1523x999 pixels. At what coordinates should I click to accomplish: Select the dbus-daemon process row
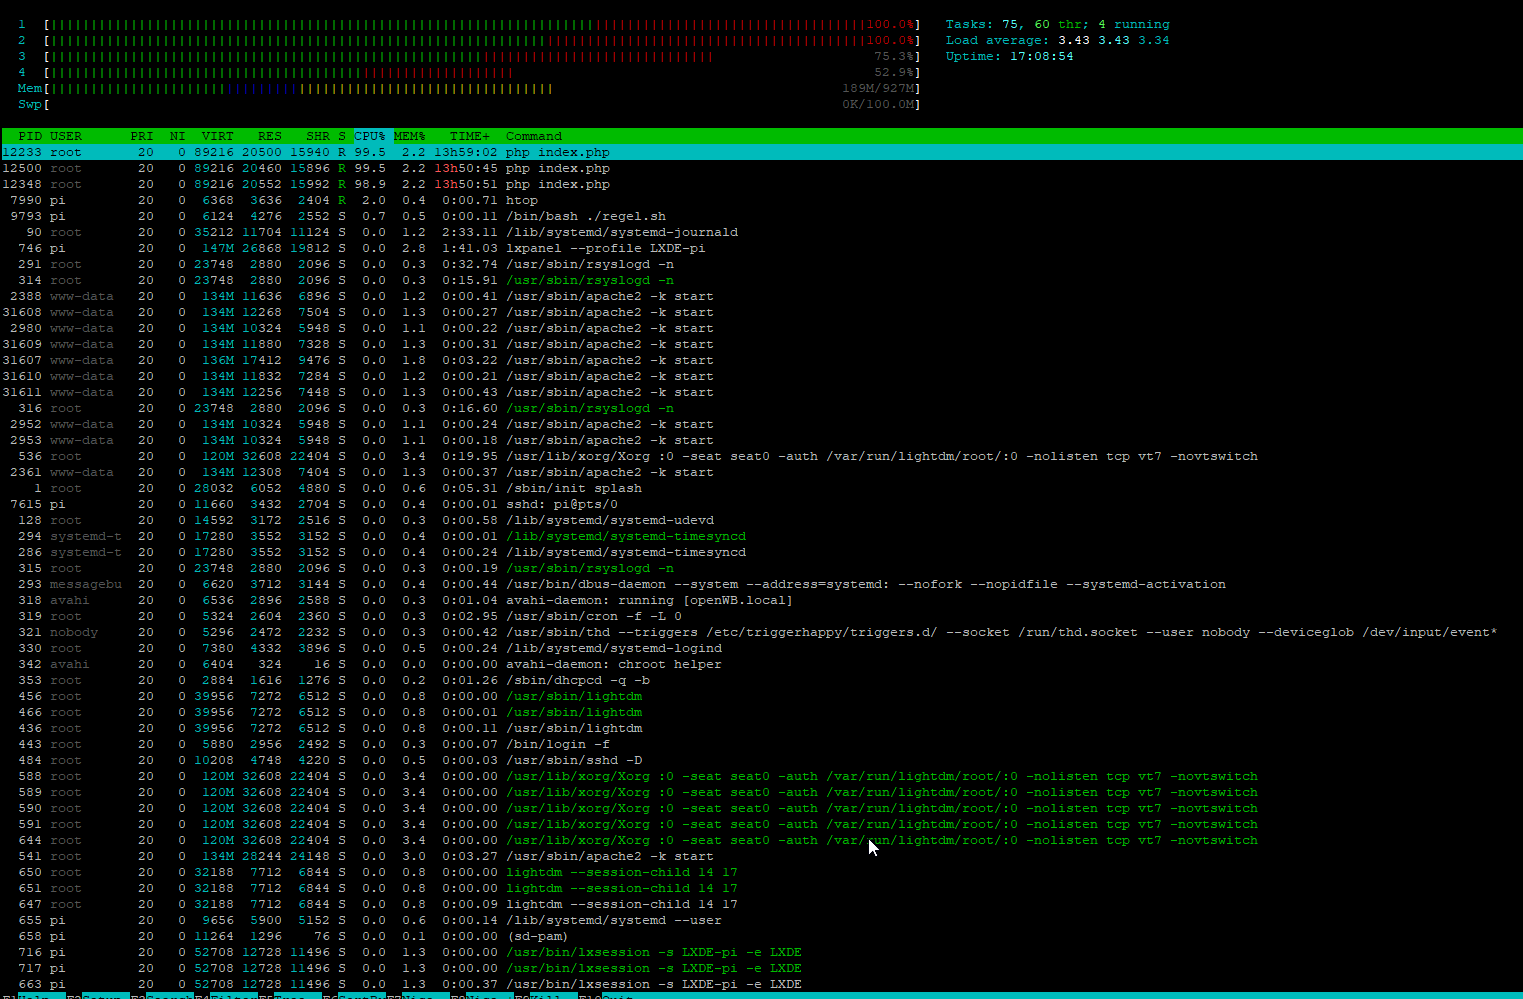click(761, 584)
